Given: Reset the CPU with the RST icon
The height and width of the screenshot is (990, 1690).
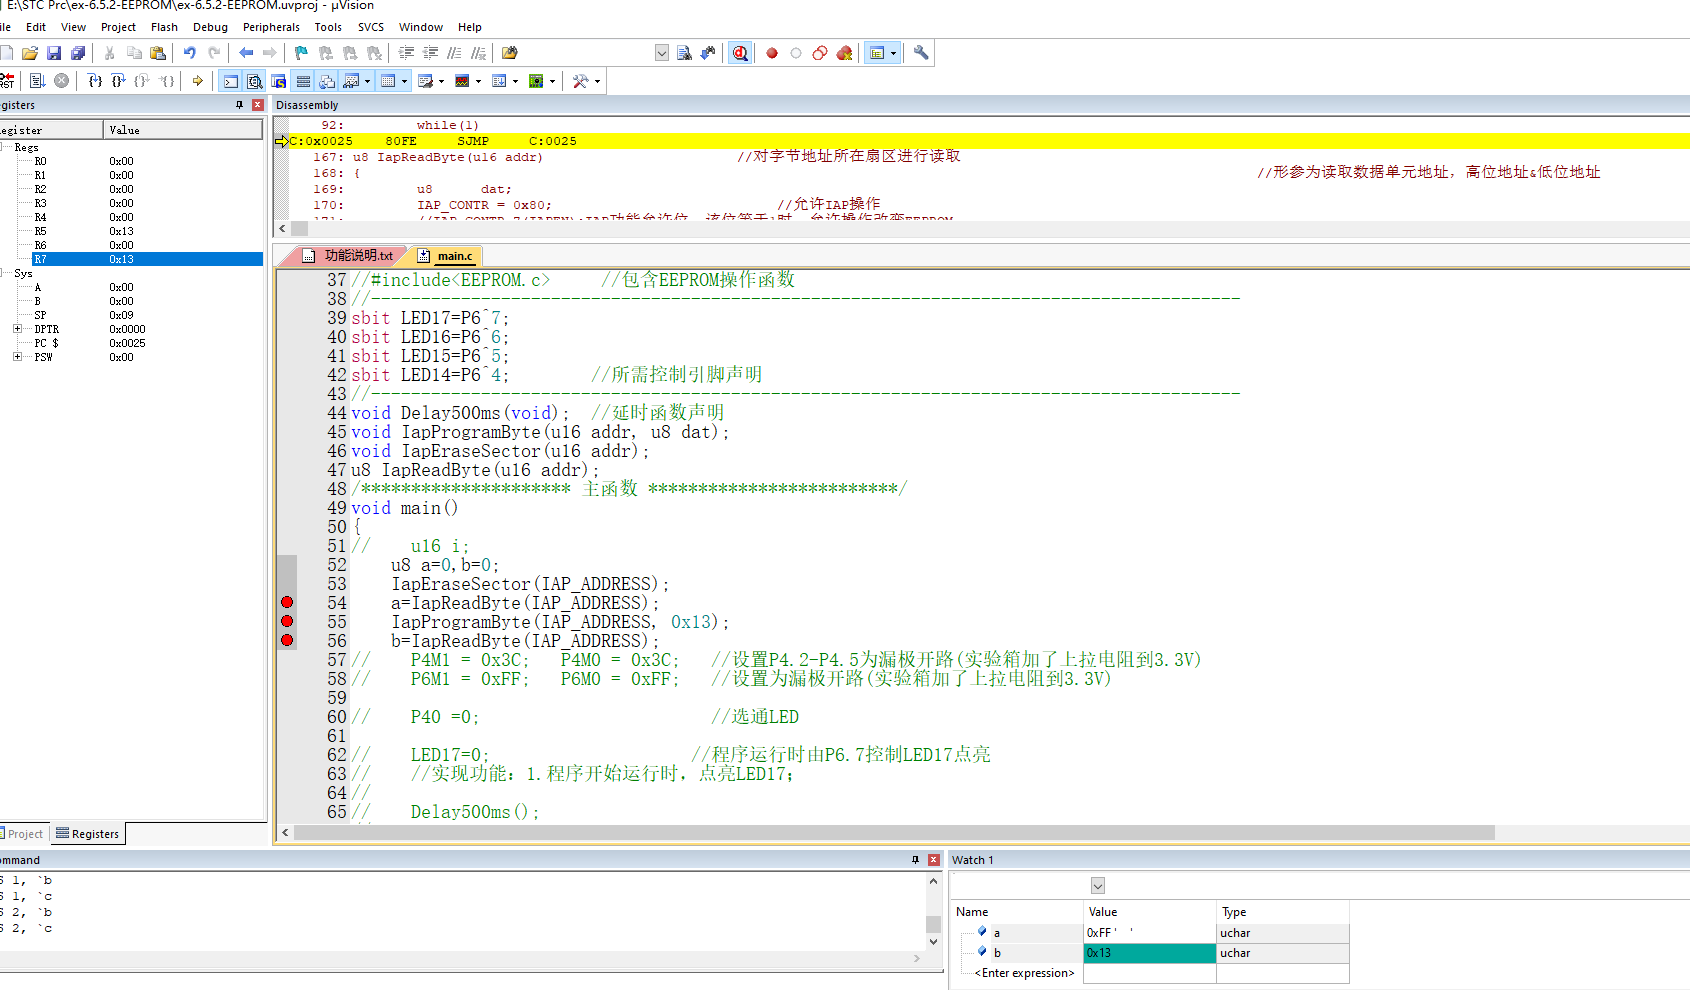Looking at the screenshot, I should point(7,81).
